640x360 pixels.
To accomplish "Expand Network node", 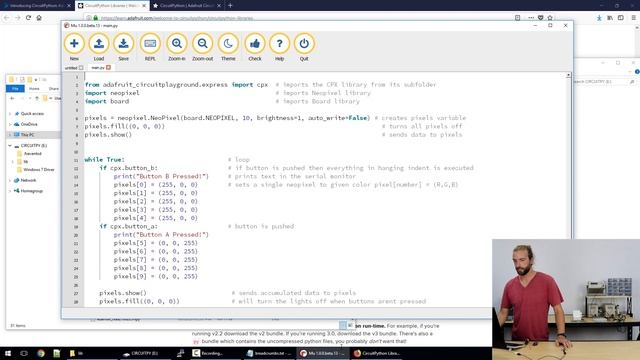I will [x=10, y=180].
